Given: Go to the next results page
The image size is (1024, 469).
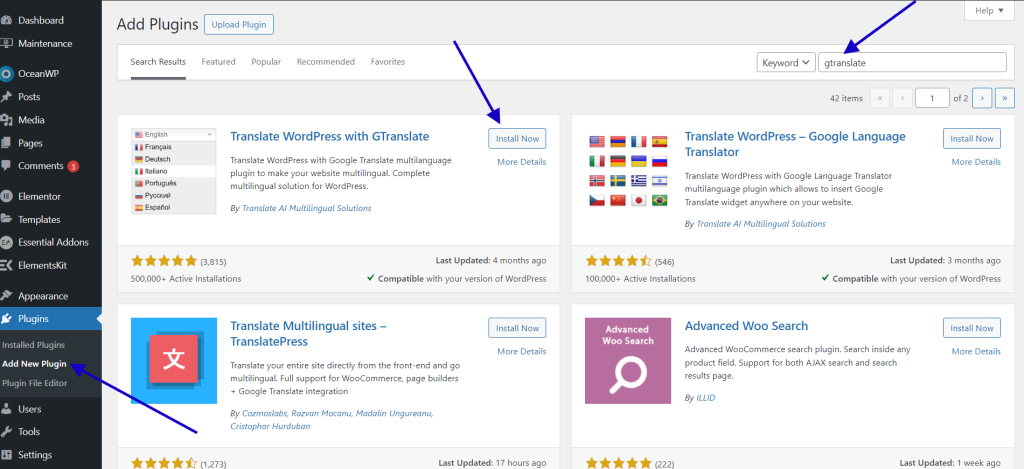Looking at the screenshot, I should click(982, 98).
